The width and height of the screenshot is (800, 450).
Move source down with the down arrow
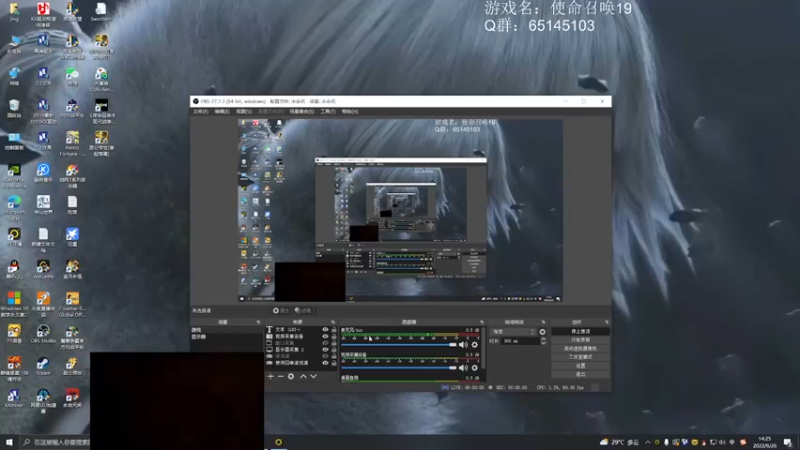pos(313,377)
